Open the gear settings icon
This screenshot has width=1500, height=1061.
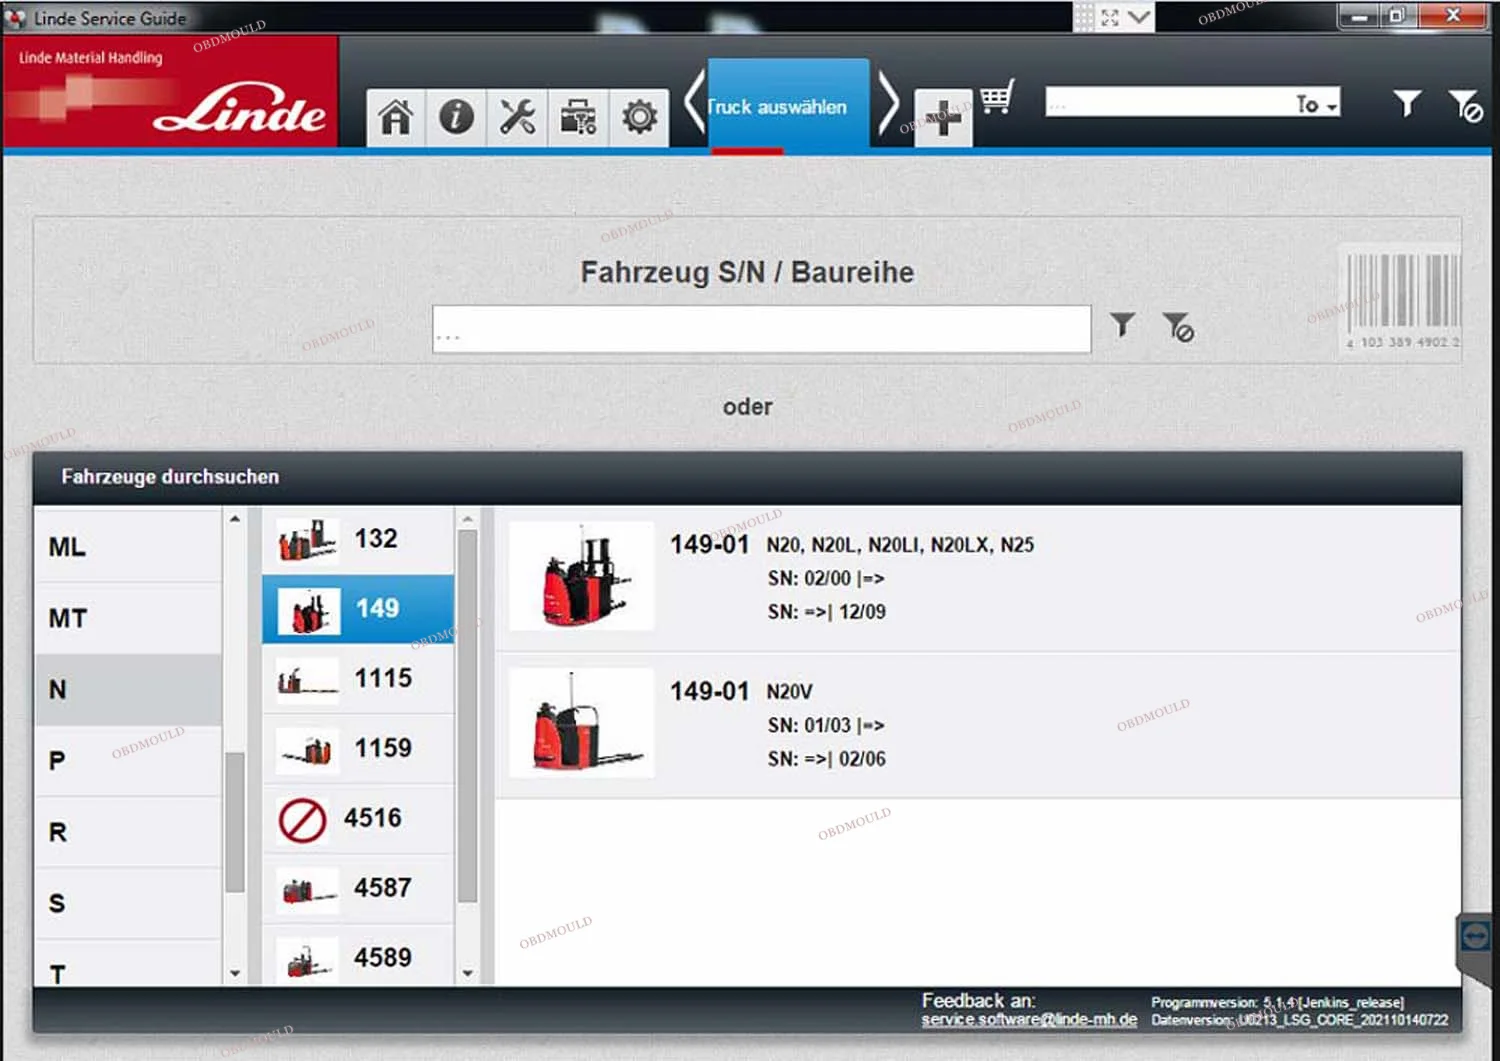639,118
